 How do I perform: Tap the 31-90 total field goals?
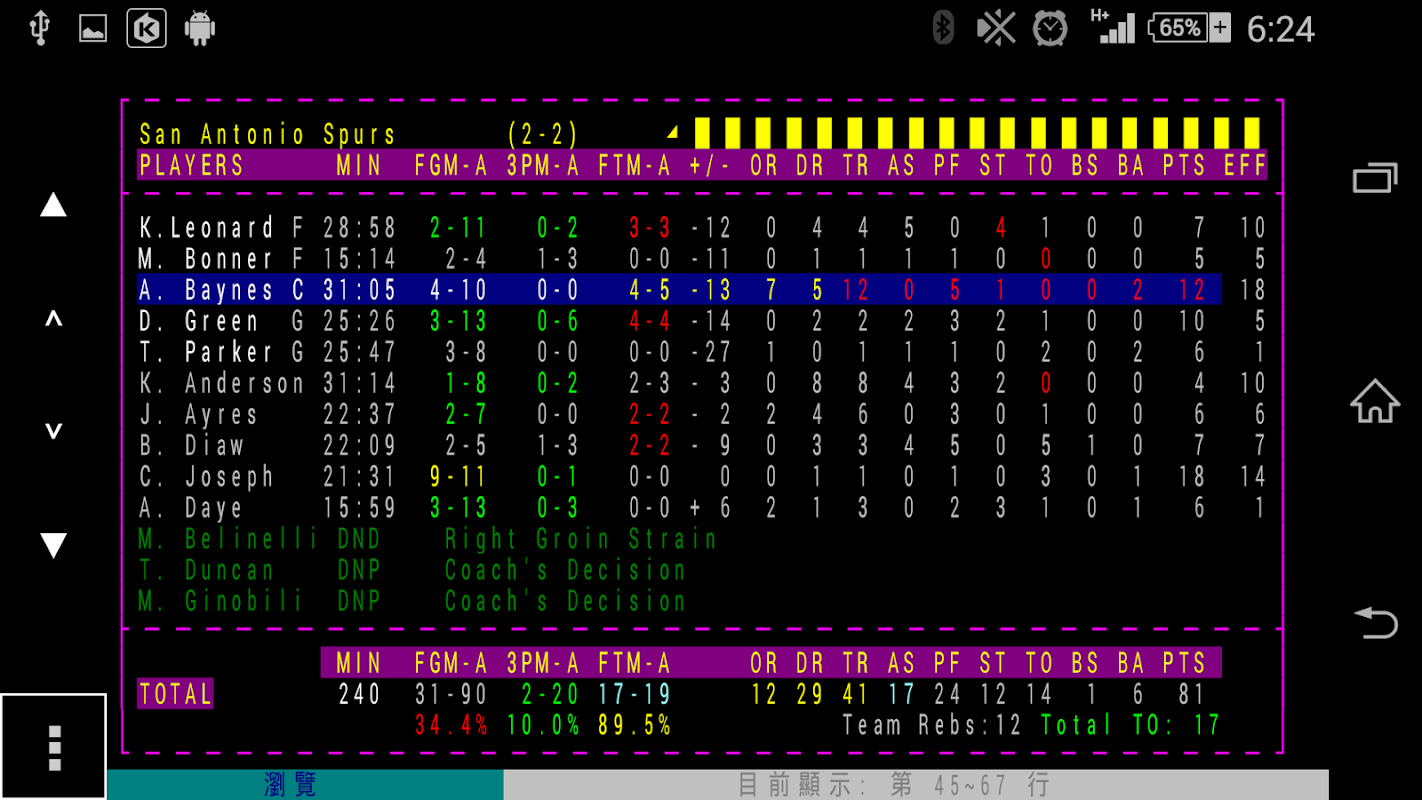[x=451, y=694]
